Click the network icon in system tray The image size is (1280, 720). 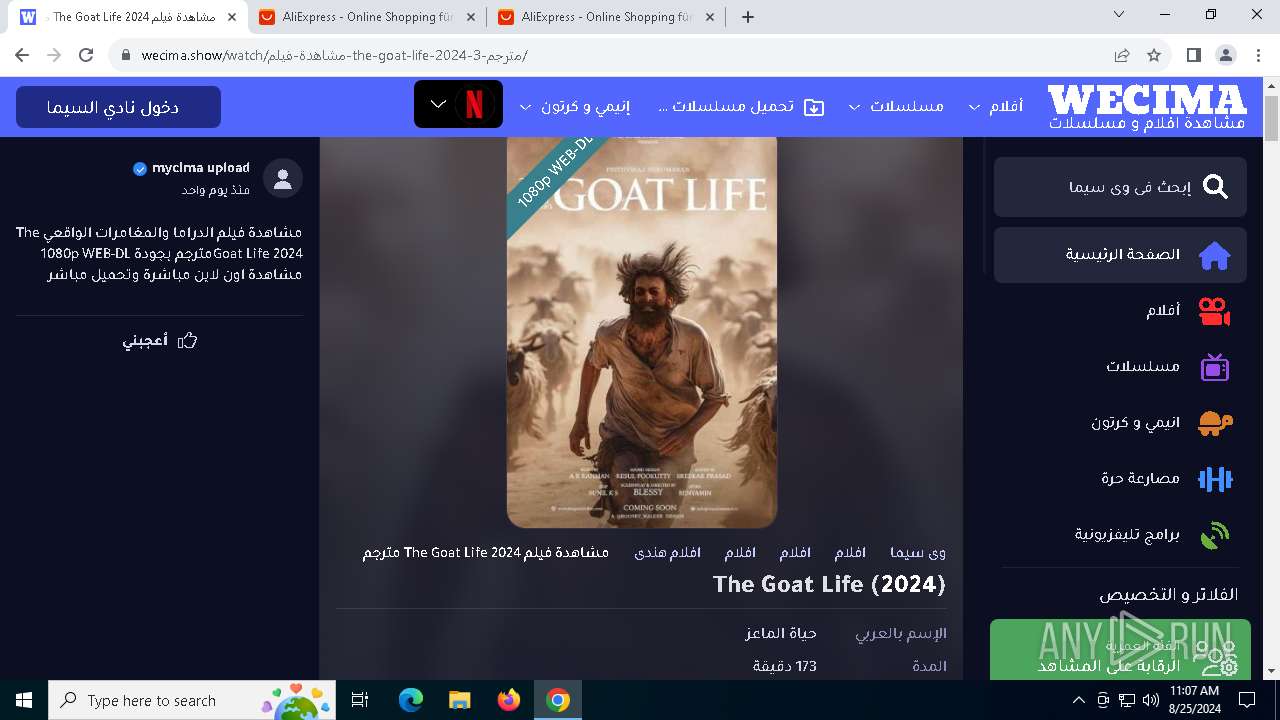1127,700
